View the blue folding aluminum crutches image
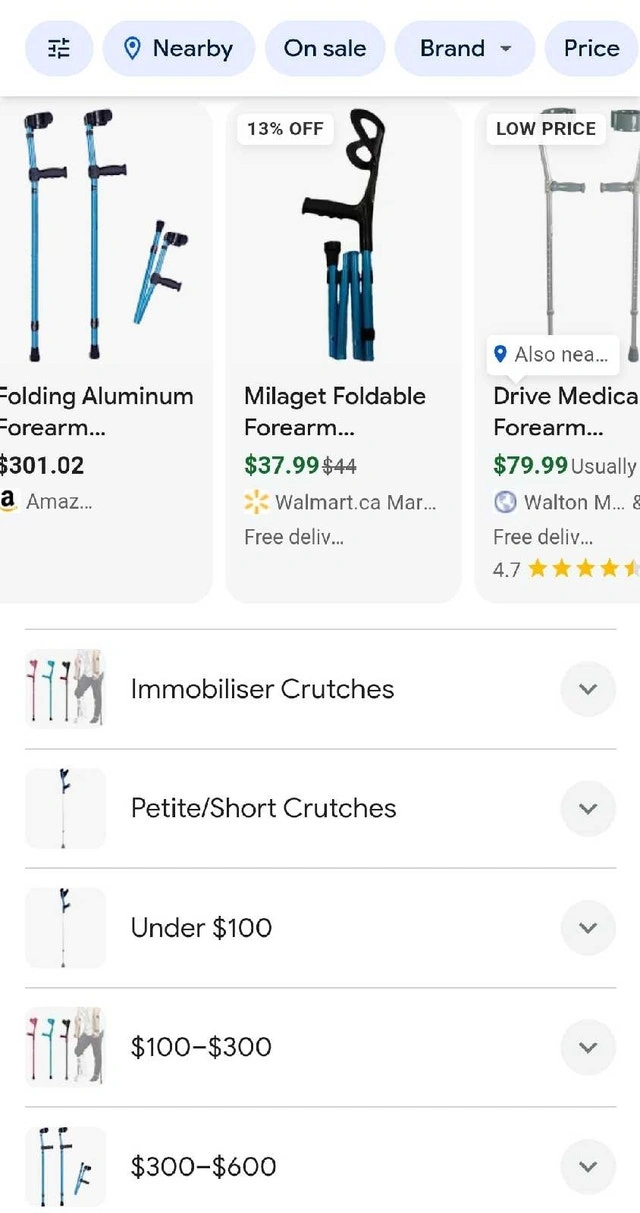The height and width of the screenshot is (1213, 640). point(100,235)
